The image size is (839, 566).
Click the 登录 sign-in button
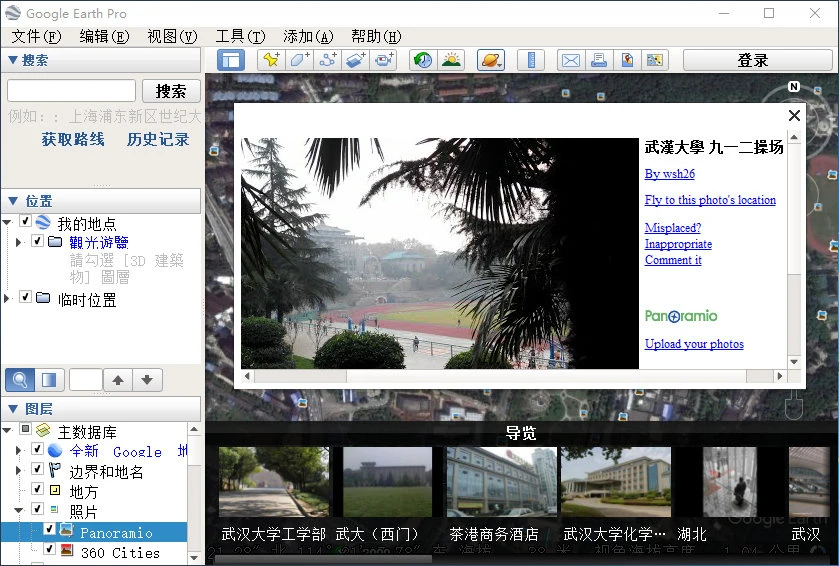(x=752, y=60)
